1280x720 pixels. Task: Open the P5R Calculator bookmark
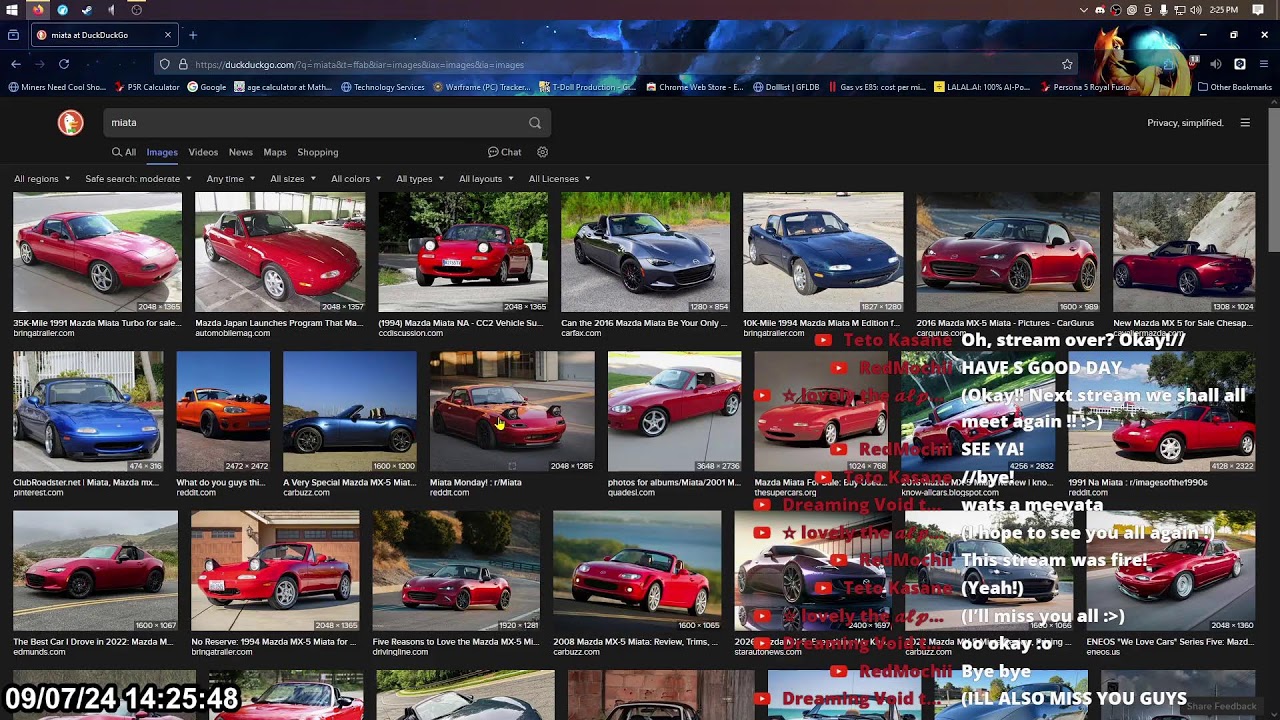147,87
